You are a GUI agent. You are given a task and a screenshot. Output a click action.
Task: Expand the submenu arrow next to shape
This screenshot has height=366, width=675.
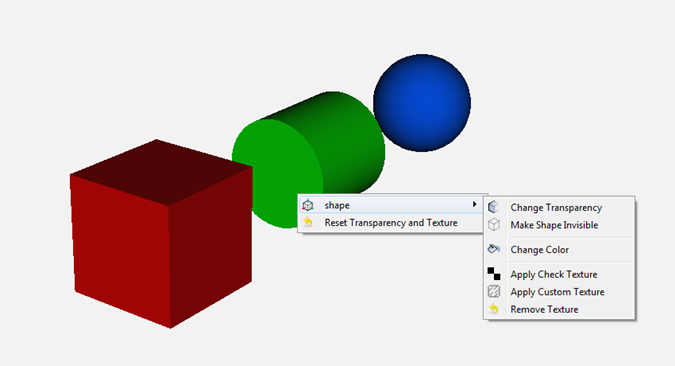[474, 204]
